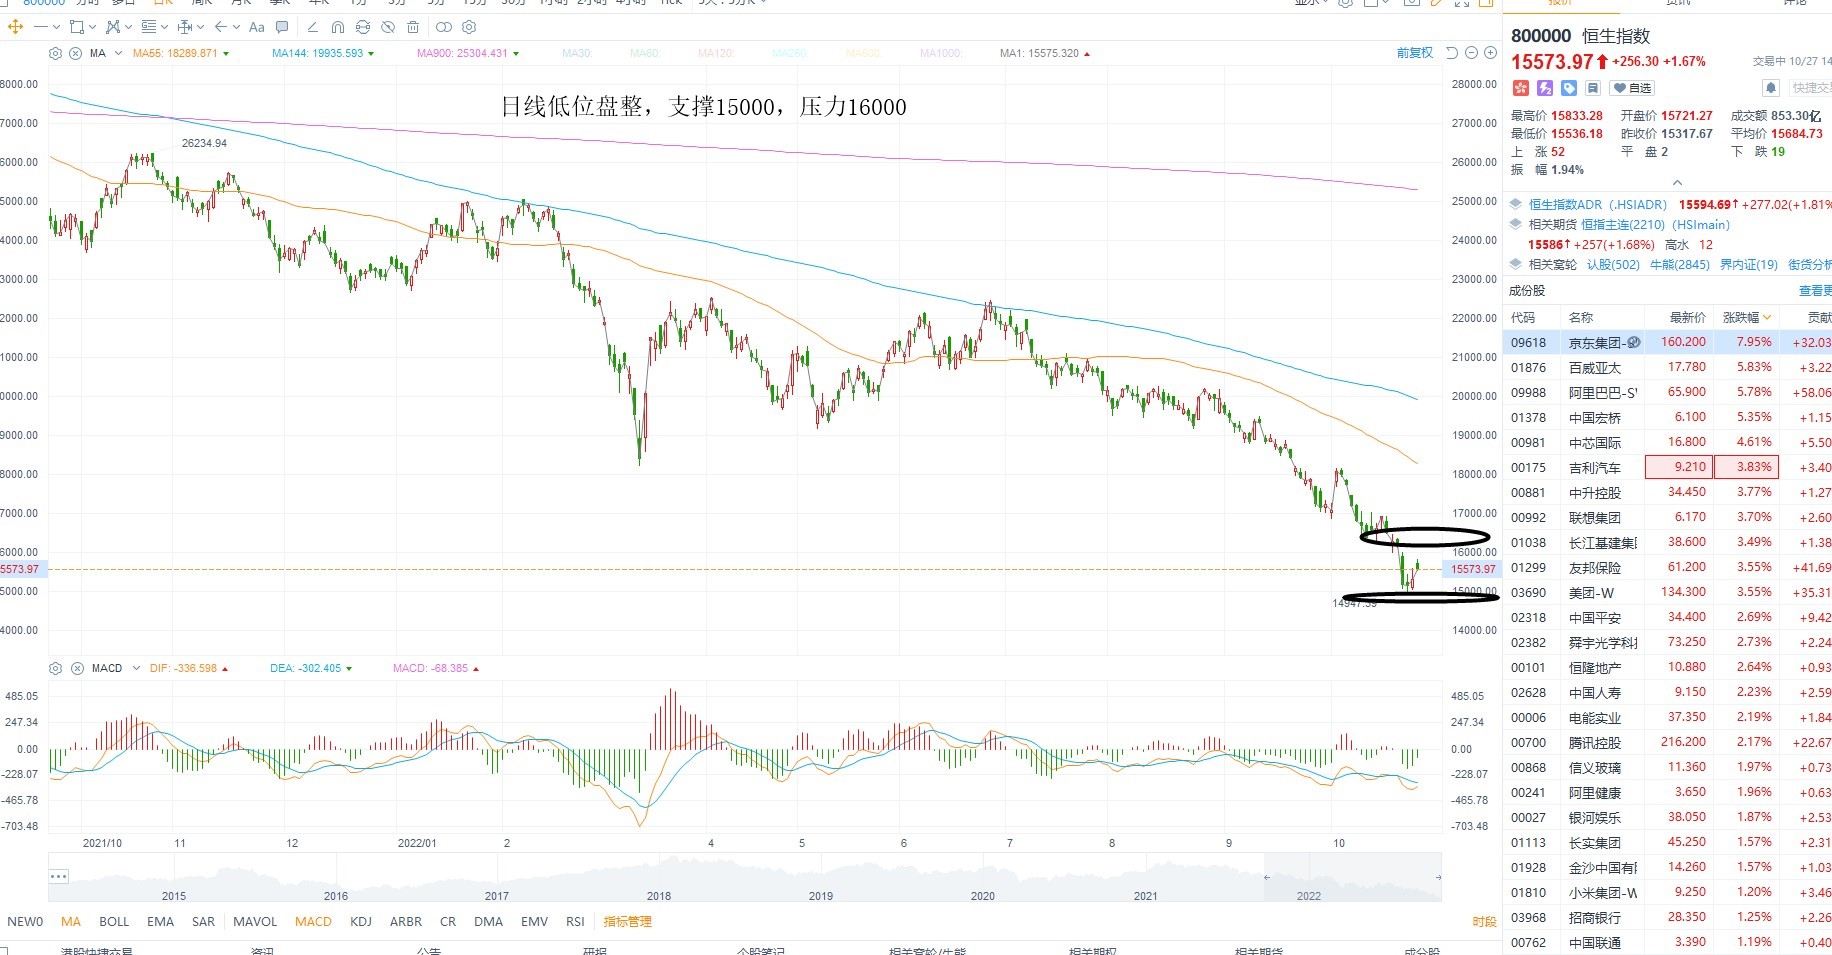Select the comment bubble note tool
1832x955 pixels.
click(x=282, y=27)
